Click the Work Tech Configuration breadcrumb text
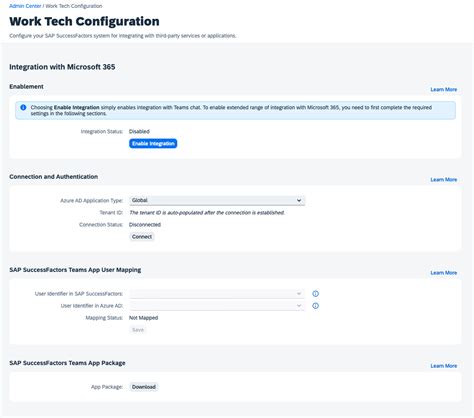The image size is (474, 418). pos(74,6)
